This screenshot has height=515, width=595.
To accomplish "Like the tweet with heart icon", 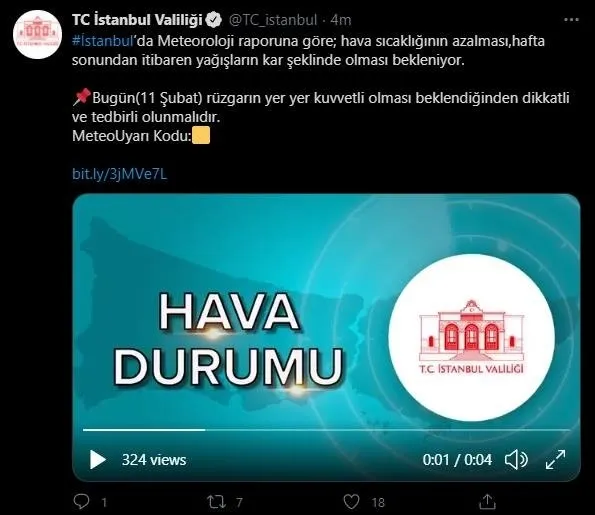I will point(351,502).
